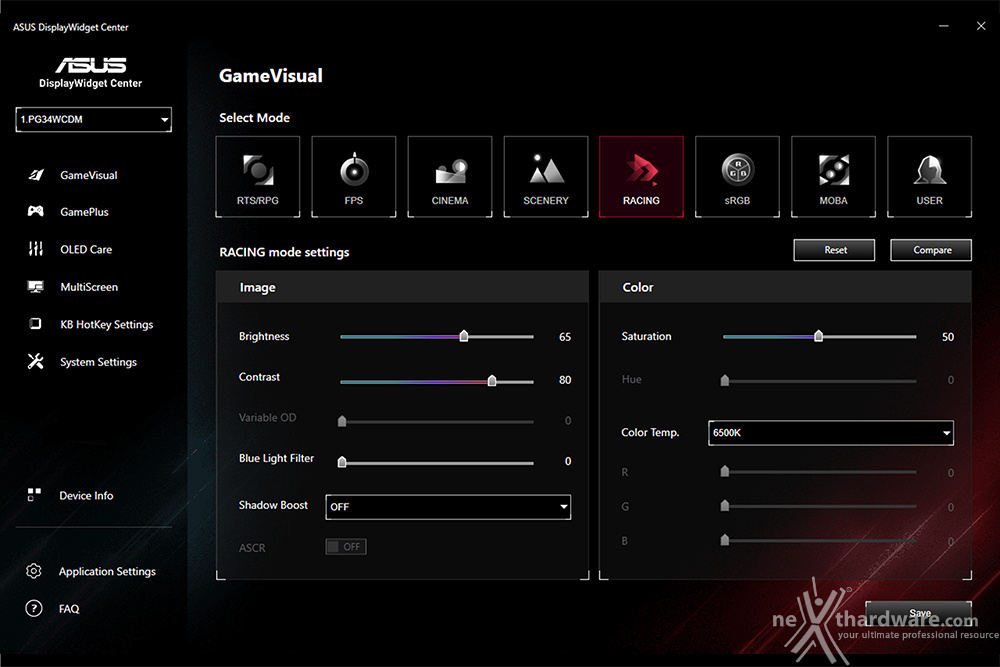
Task: Click the Image panel header
Action: click(402, 287)
